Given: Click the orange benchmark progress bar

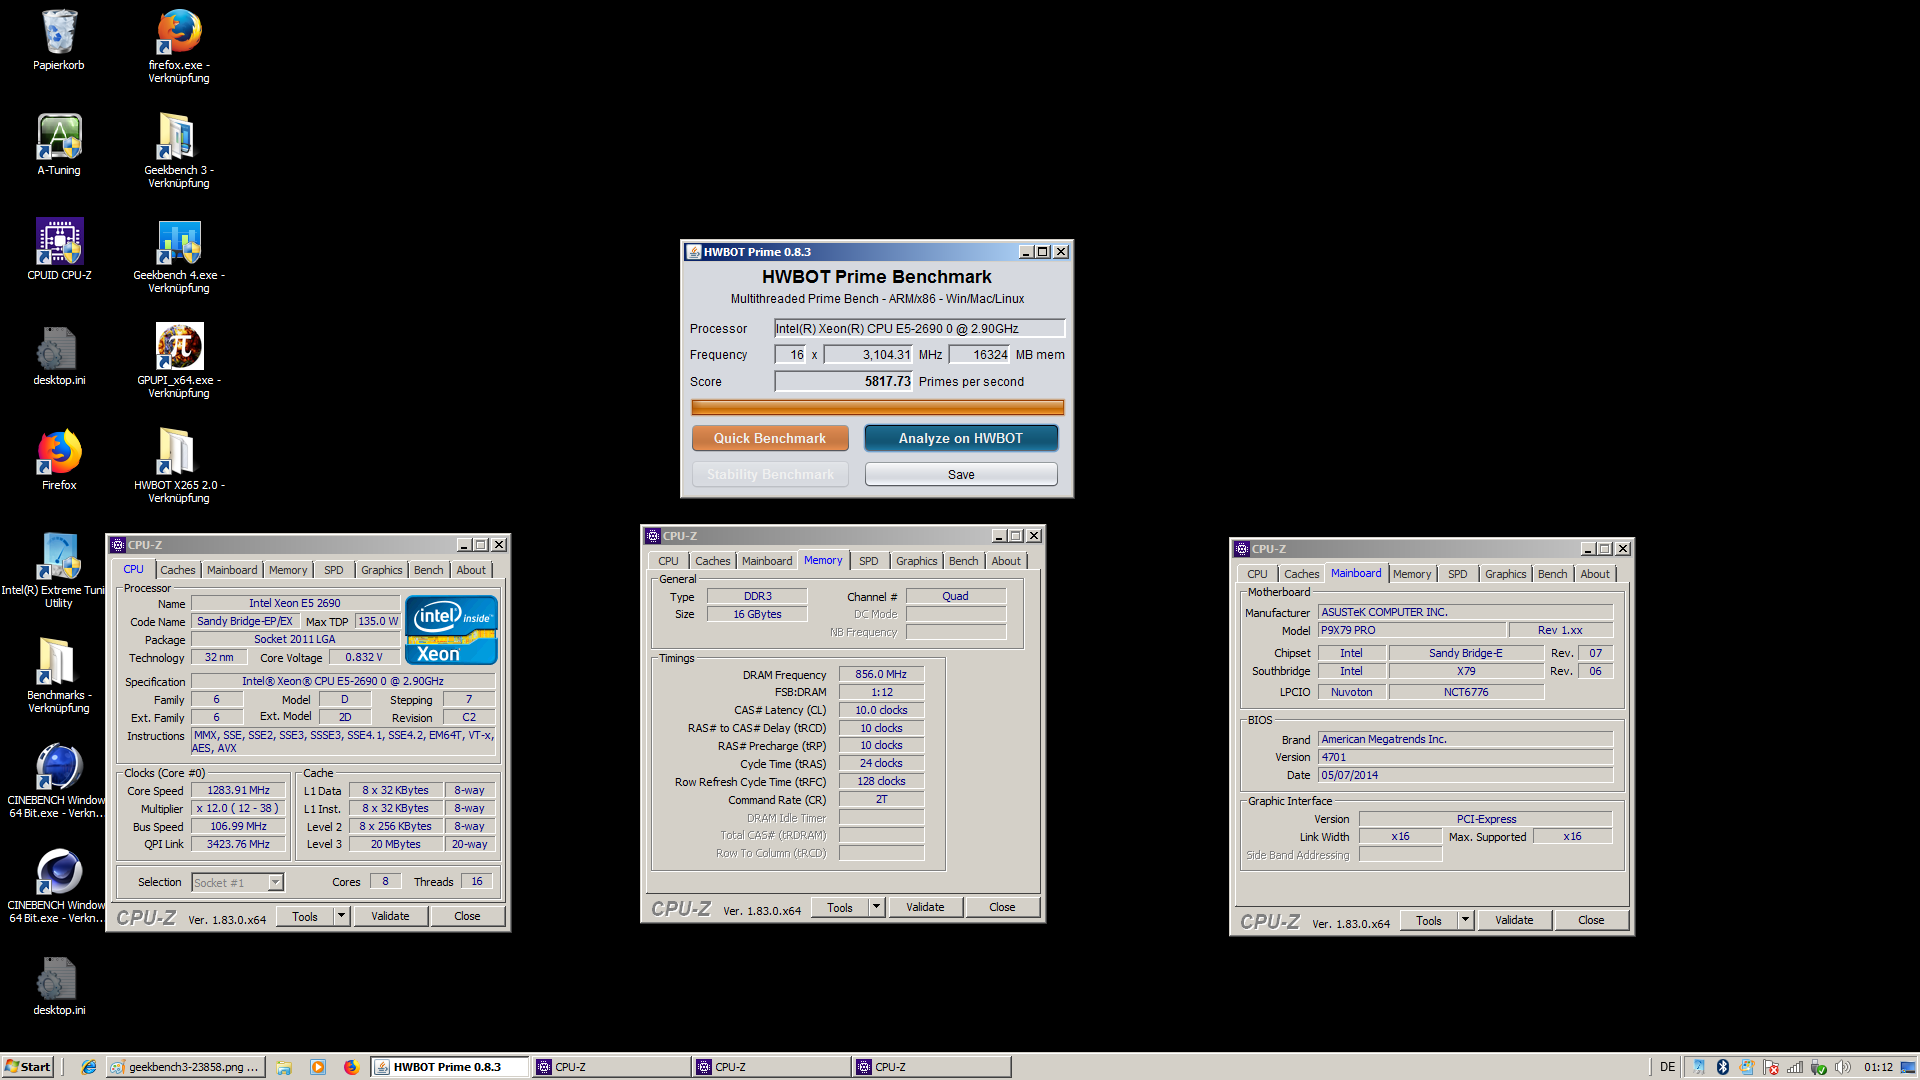Looking at the screenshot, I should click(878, 407).
